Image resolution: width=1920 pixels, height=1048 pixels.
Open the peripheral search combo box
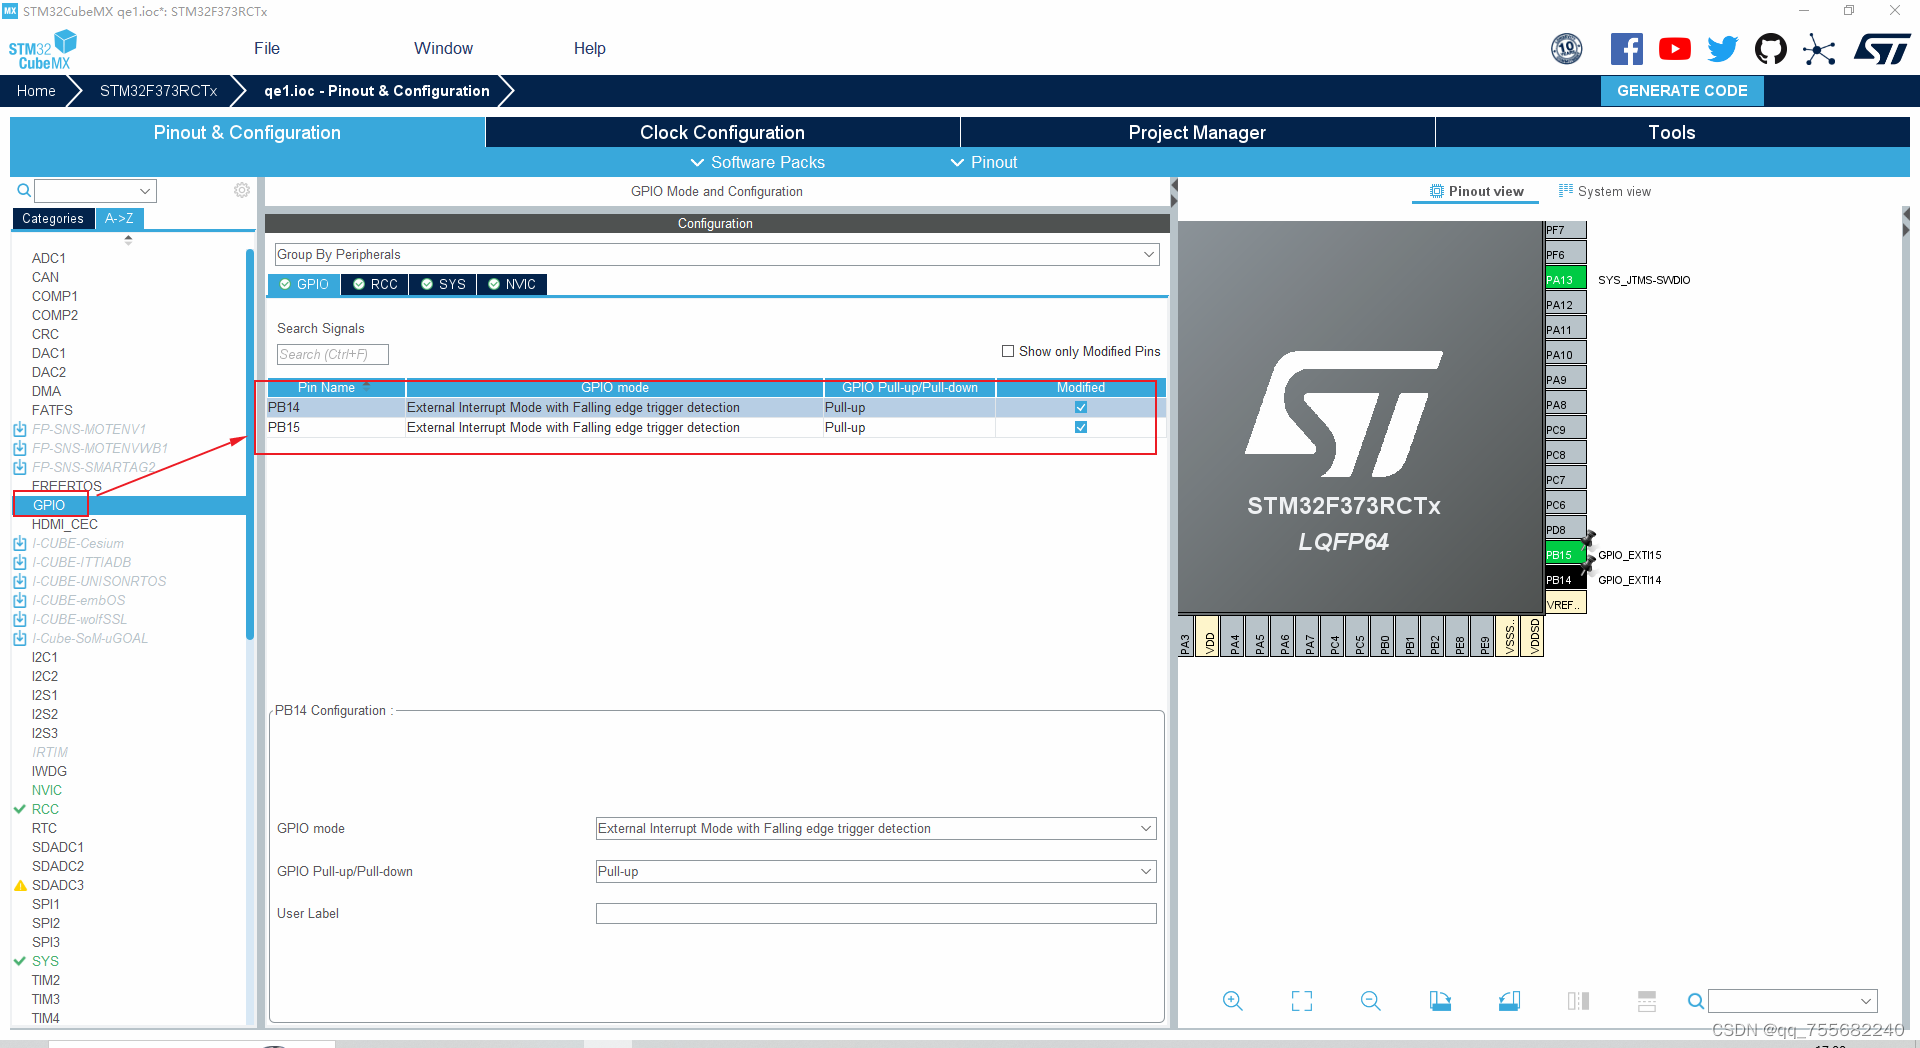96,190
